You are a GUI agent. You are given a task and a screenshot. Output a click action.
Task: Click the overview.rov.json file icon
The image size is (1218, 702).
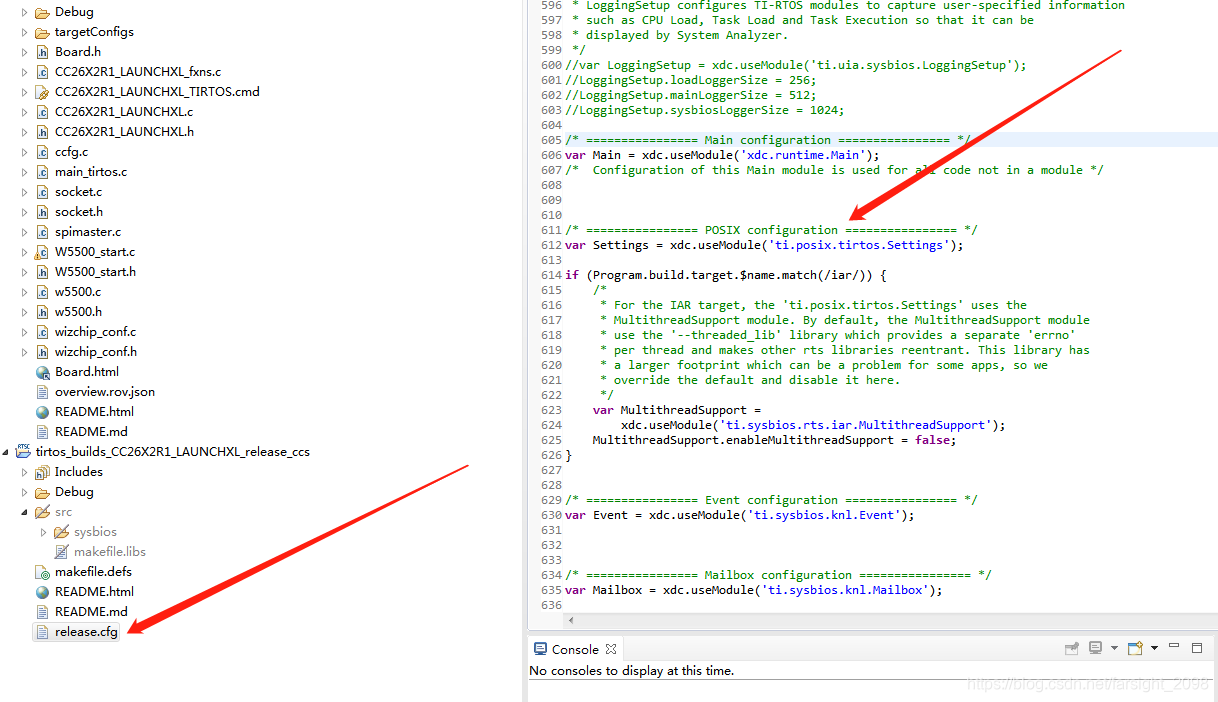click(x=42, y=392)
